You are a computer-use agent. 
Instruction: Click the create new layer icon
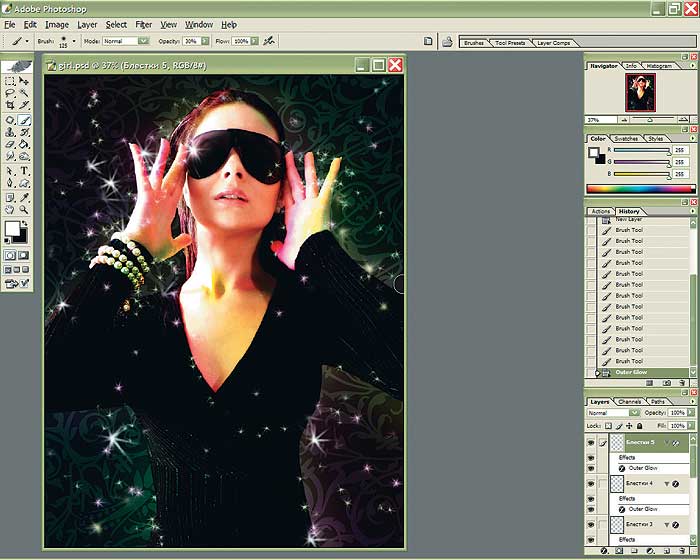[x=666, y=551]
